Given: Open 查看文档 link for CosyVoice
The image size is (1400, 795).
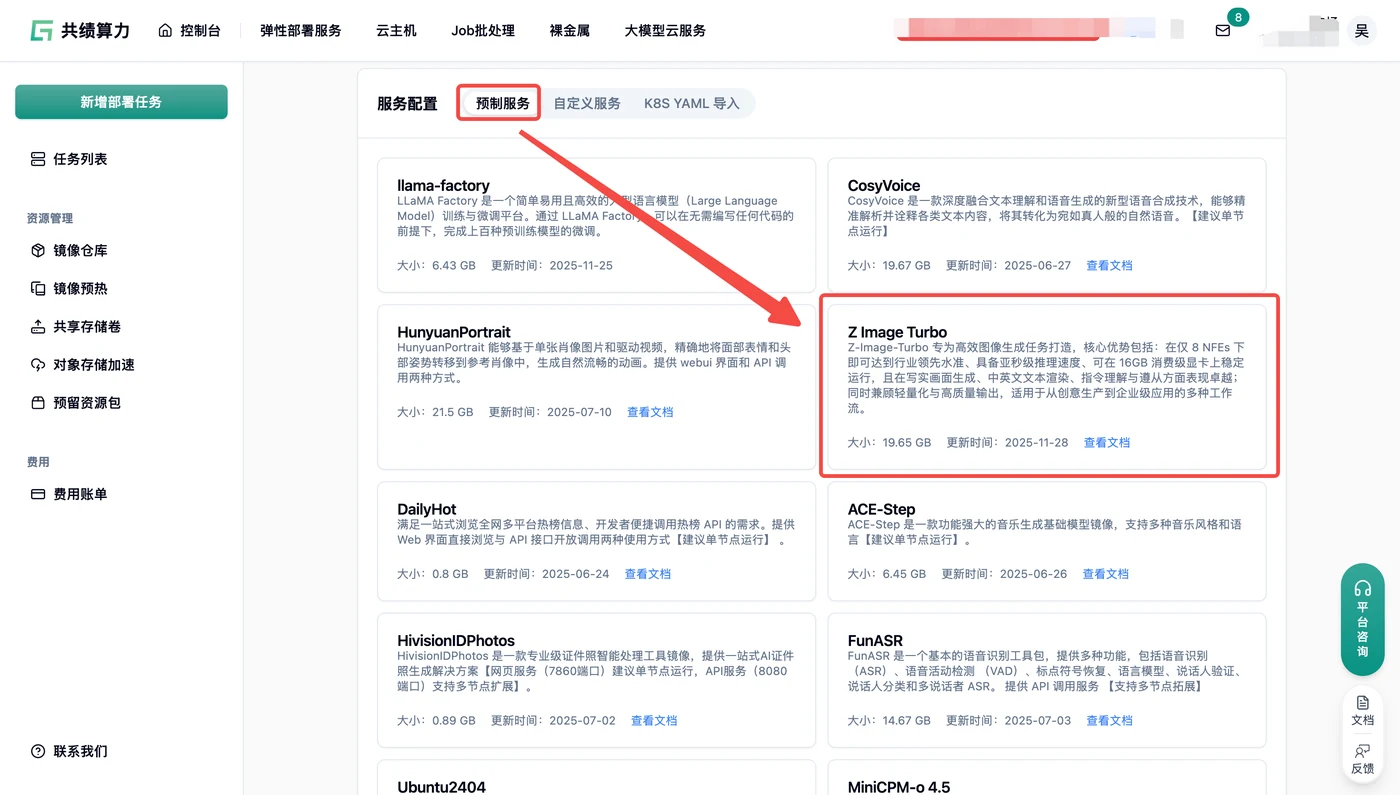Looking at the screenshot, I should pos(1109,265).
